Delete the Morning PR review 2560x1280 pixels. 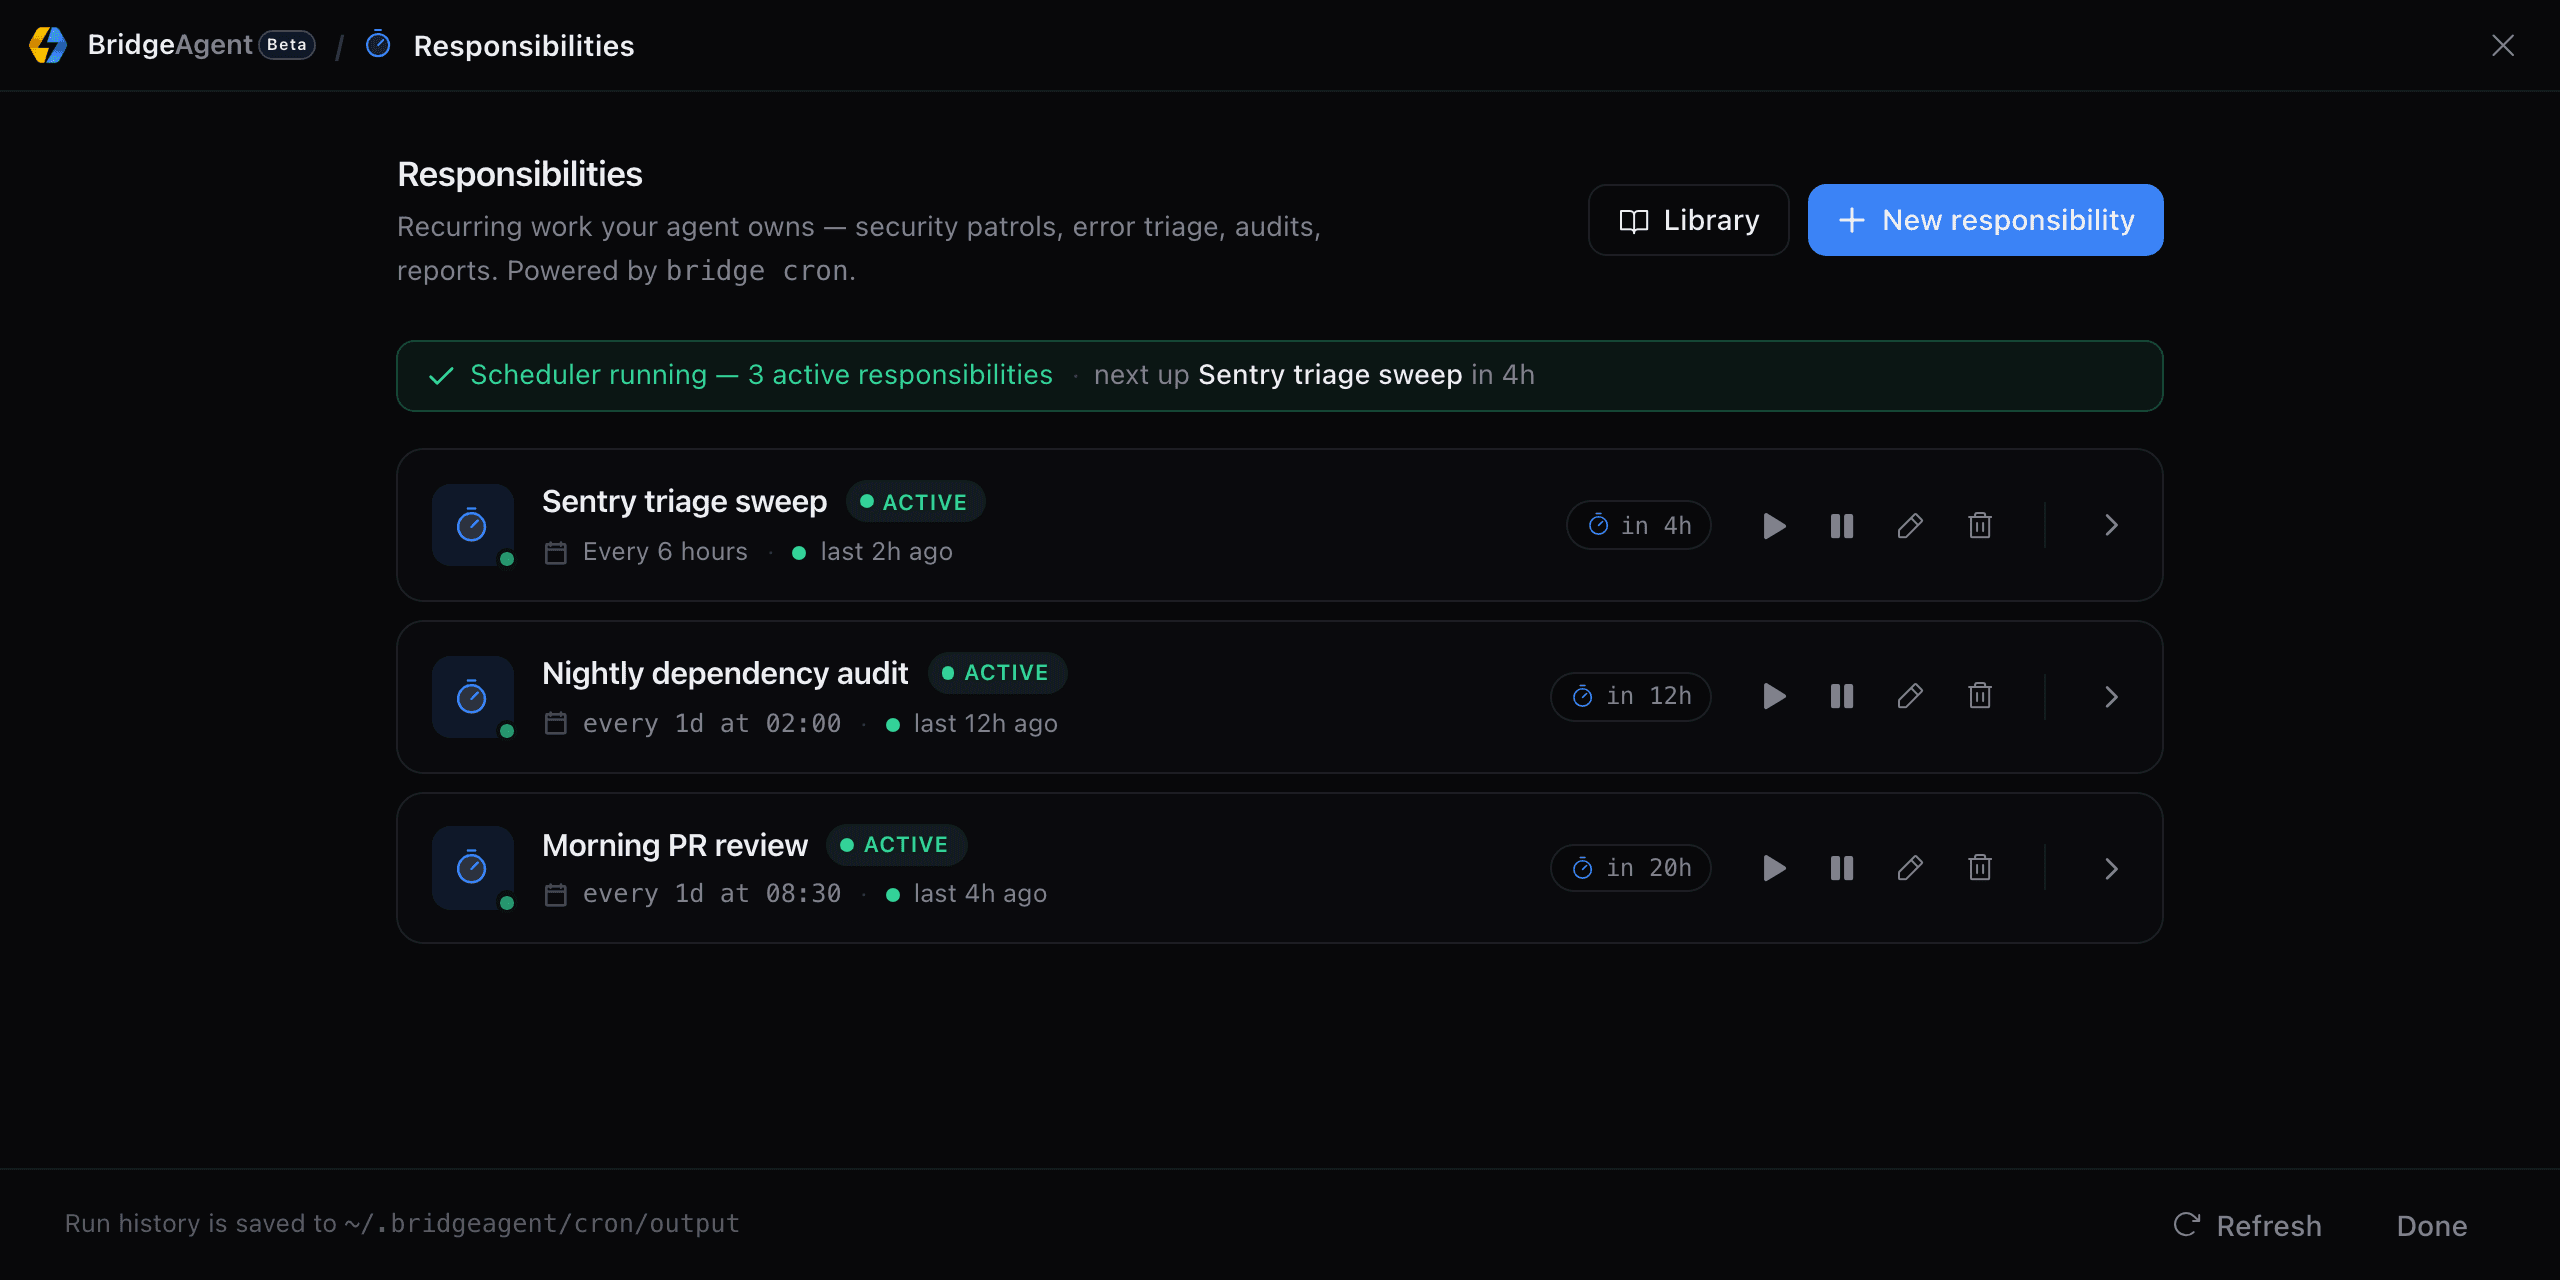pyautogui.click(x=1980, y=868)
